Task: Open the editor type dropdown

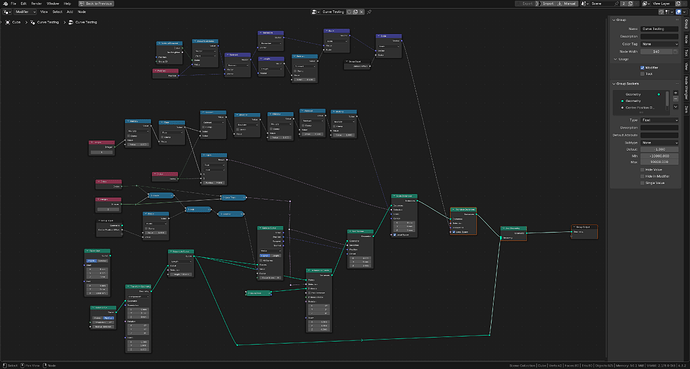Action: coord(7,12)
